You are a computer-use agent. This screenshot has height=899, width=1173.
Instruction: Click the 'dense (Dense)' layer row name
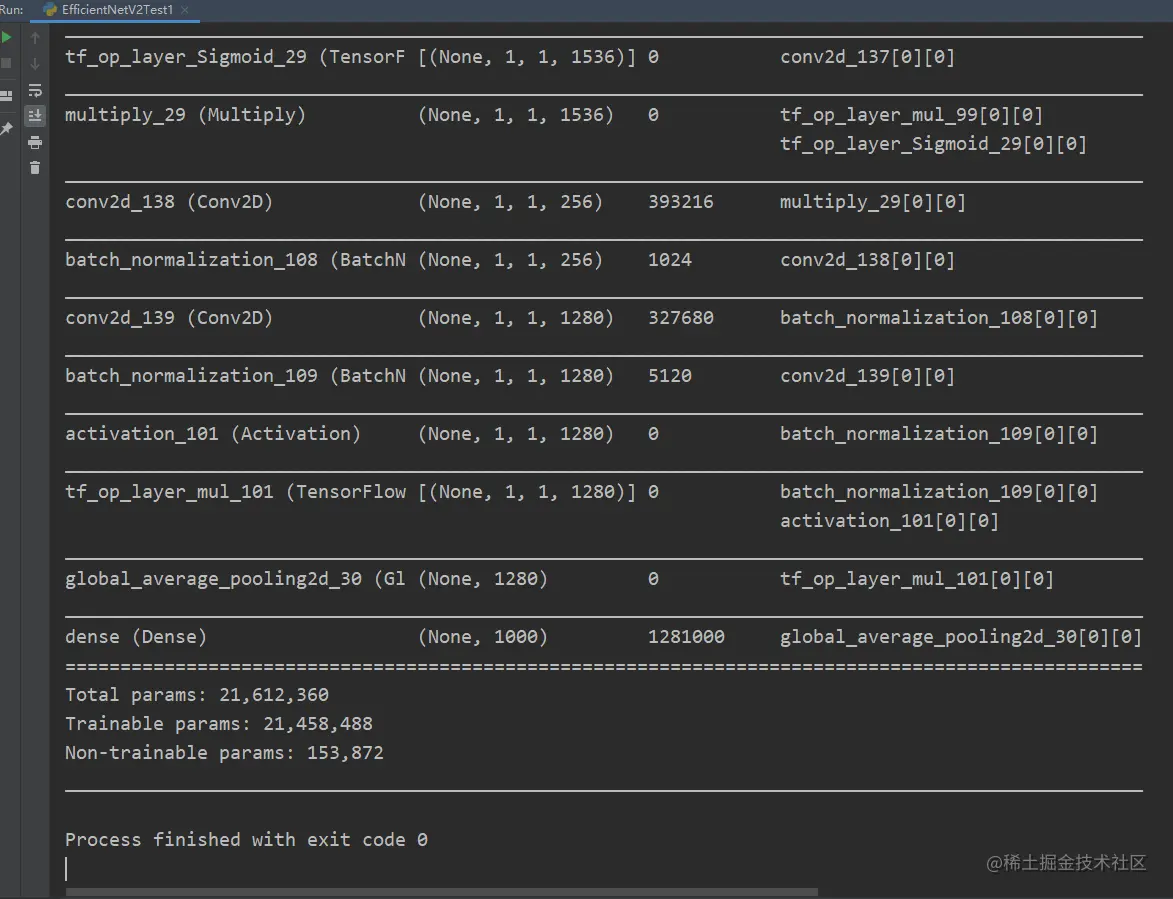point(136,636)
